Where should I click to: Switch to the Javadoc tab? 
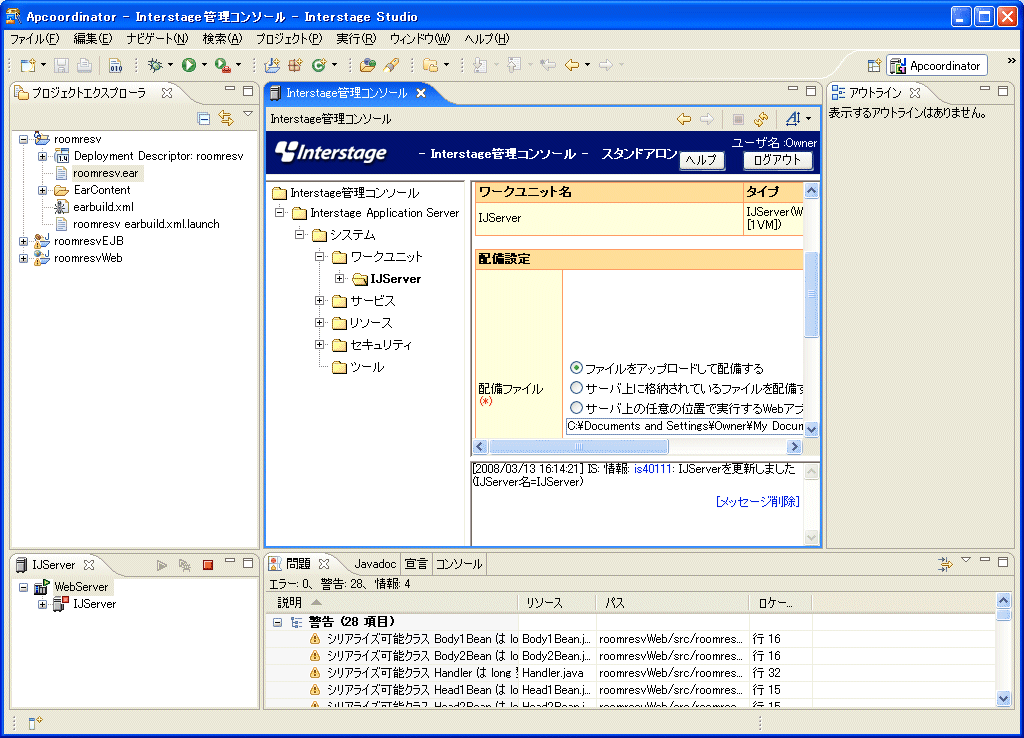click(375, 564)
